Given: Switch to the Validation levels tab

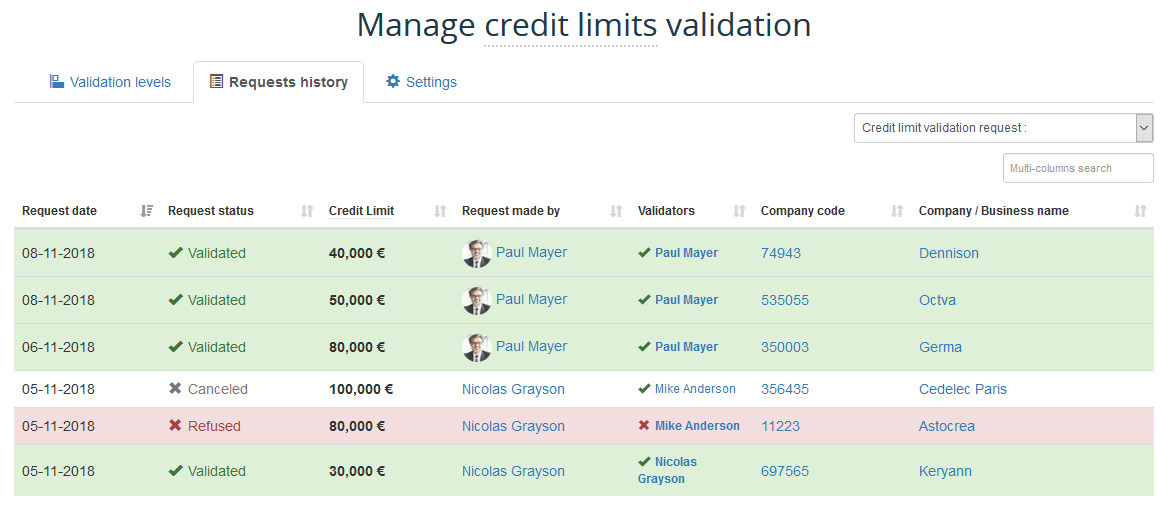Looking at the screenshot, I should tap(110, 82).
